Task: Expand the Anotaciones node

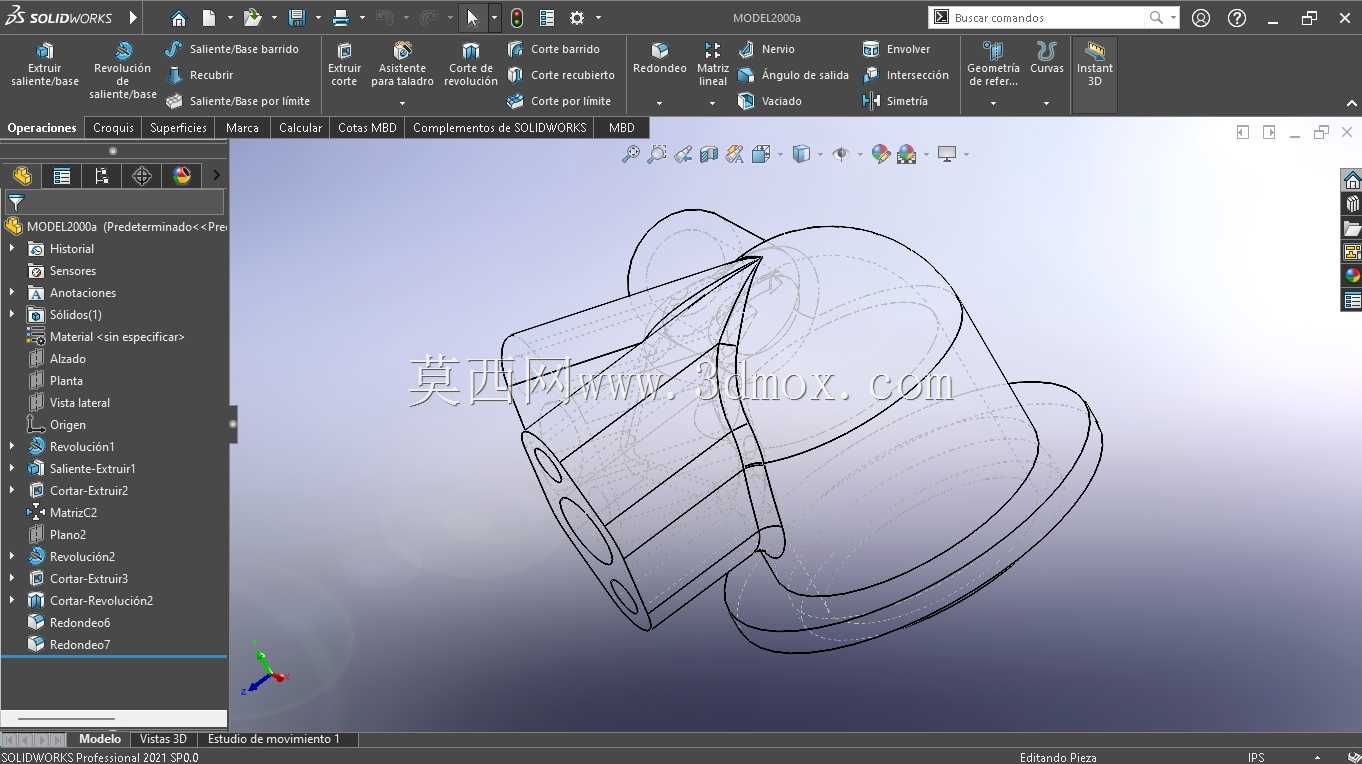Action: click(12, 292)
